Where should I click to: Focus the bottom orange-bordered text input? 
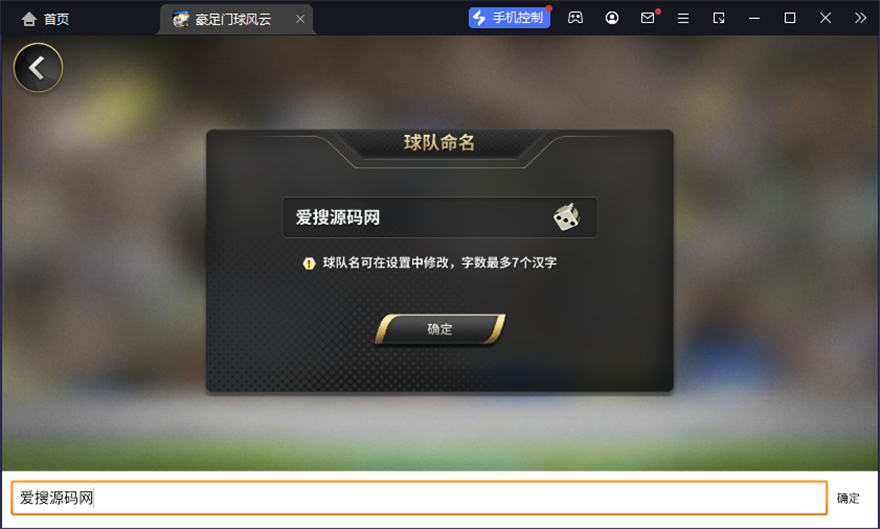point(419,498)
